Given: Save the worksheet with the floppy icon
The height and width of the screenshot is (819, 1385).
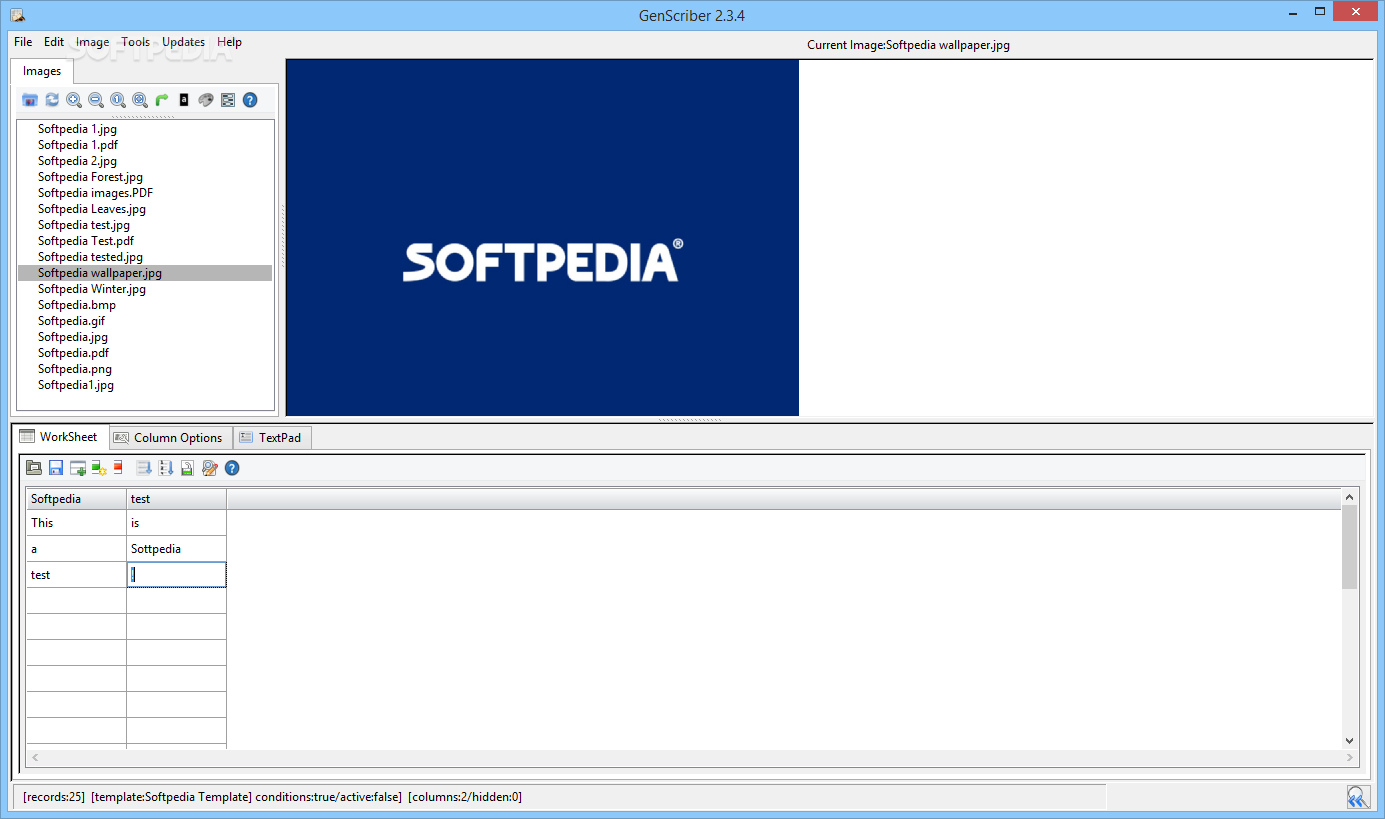Looking at the screenshot, I should (56, 467).
